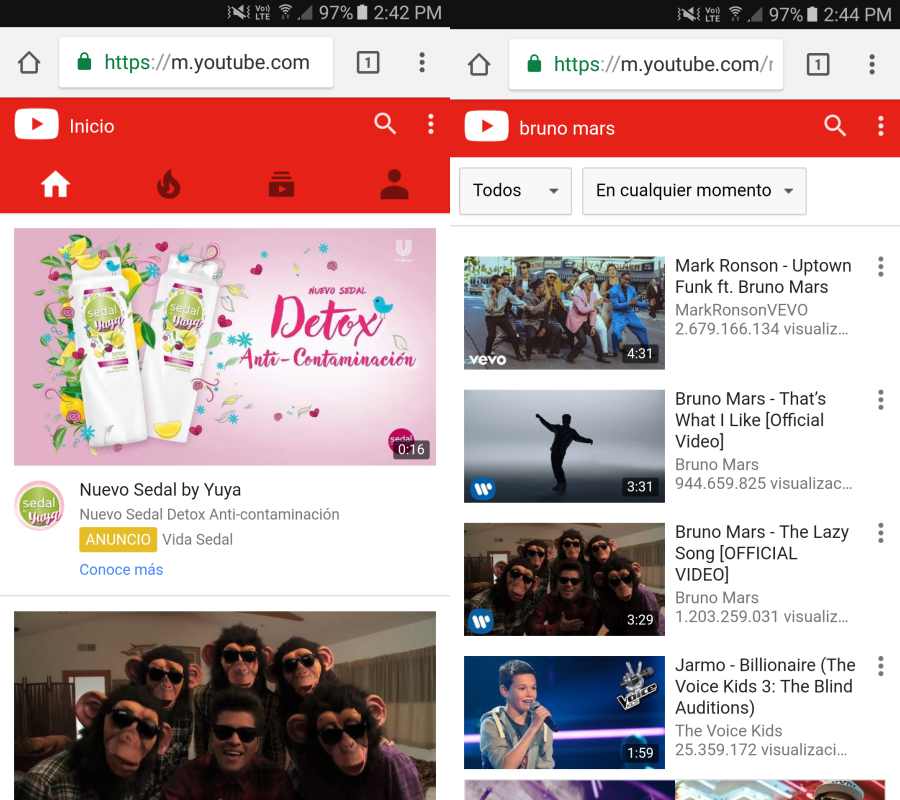This screenshot has height=800, width=900.
Task: Open Chrome overflow menu in right screen
Action: tap(872, 64)
